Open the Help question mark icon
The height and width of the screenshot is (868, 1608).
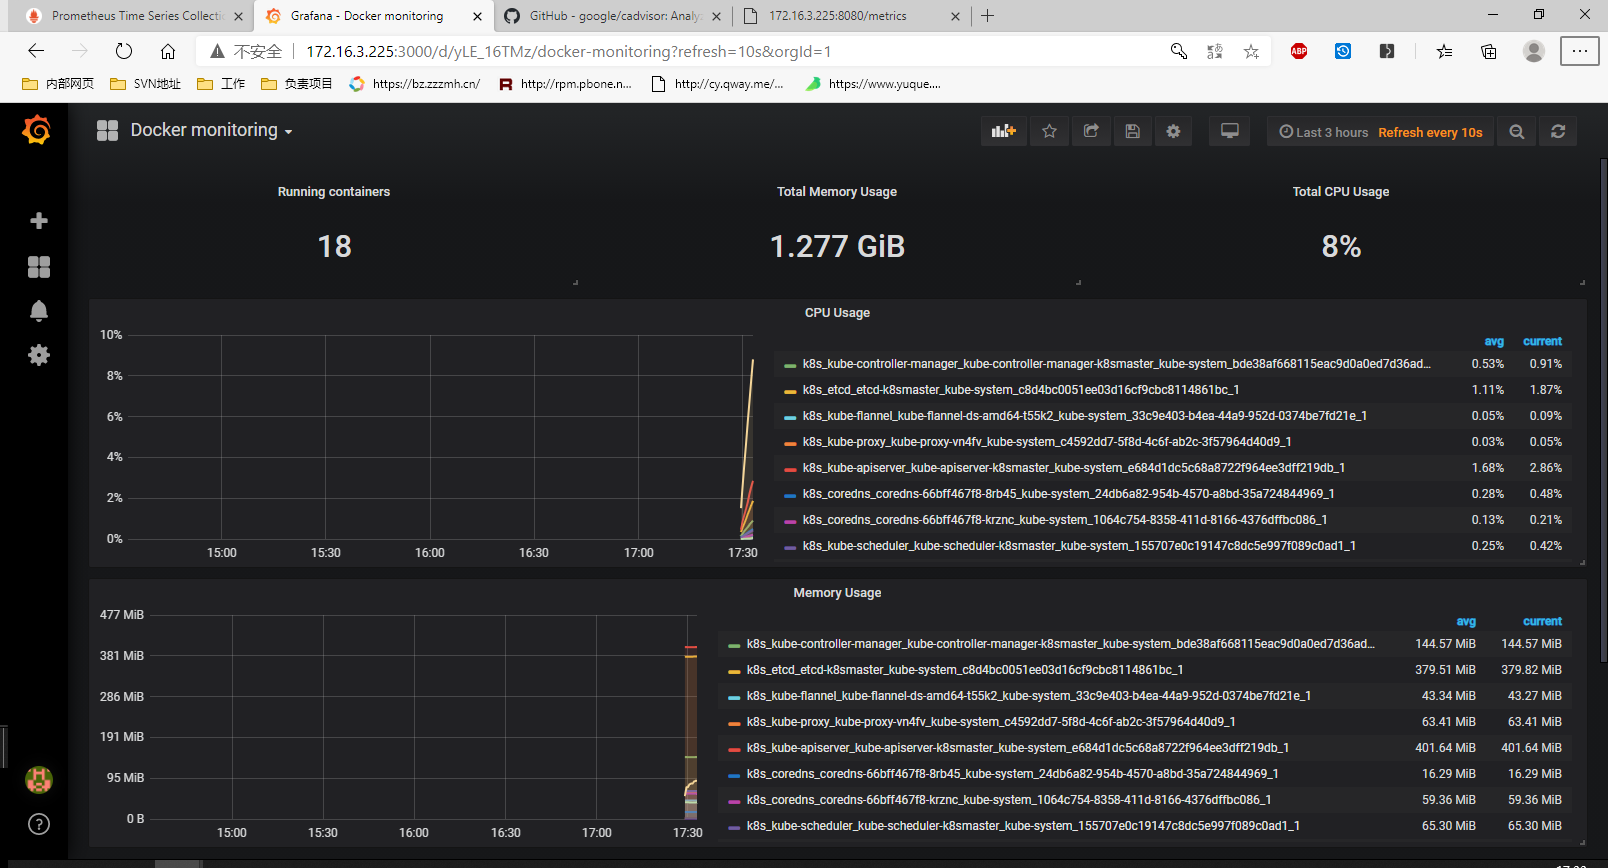point(39,824)
